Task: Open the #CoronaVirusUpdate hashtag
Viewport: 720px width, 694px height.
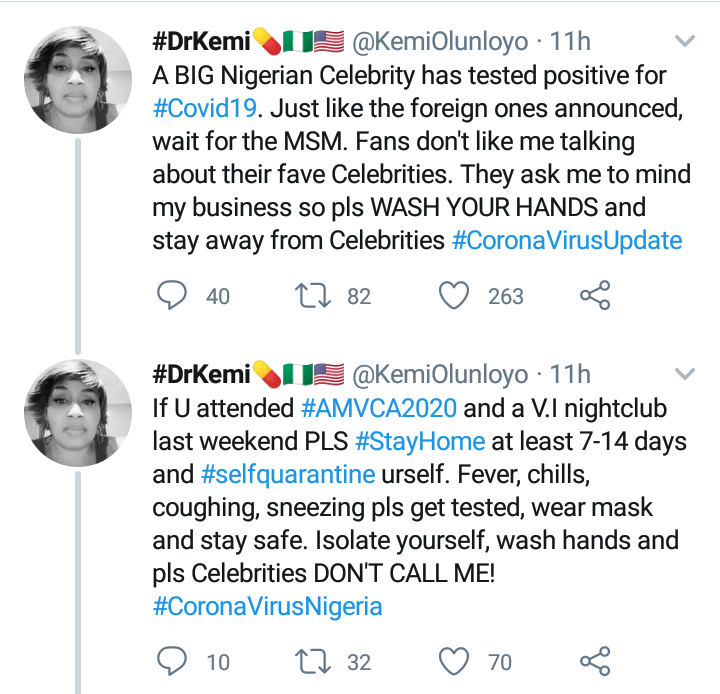Action: 568,240
